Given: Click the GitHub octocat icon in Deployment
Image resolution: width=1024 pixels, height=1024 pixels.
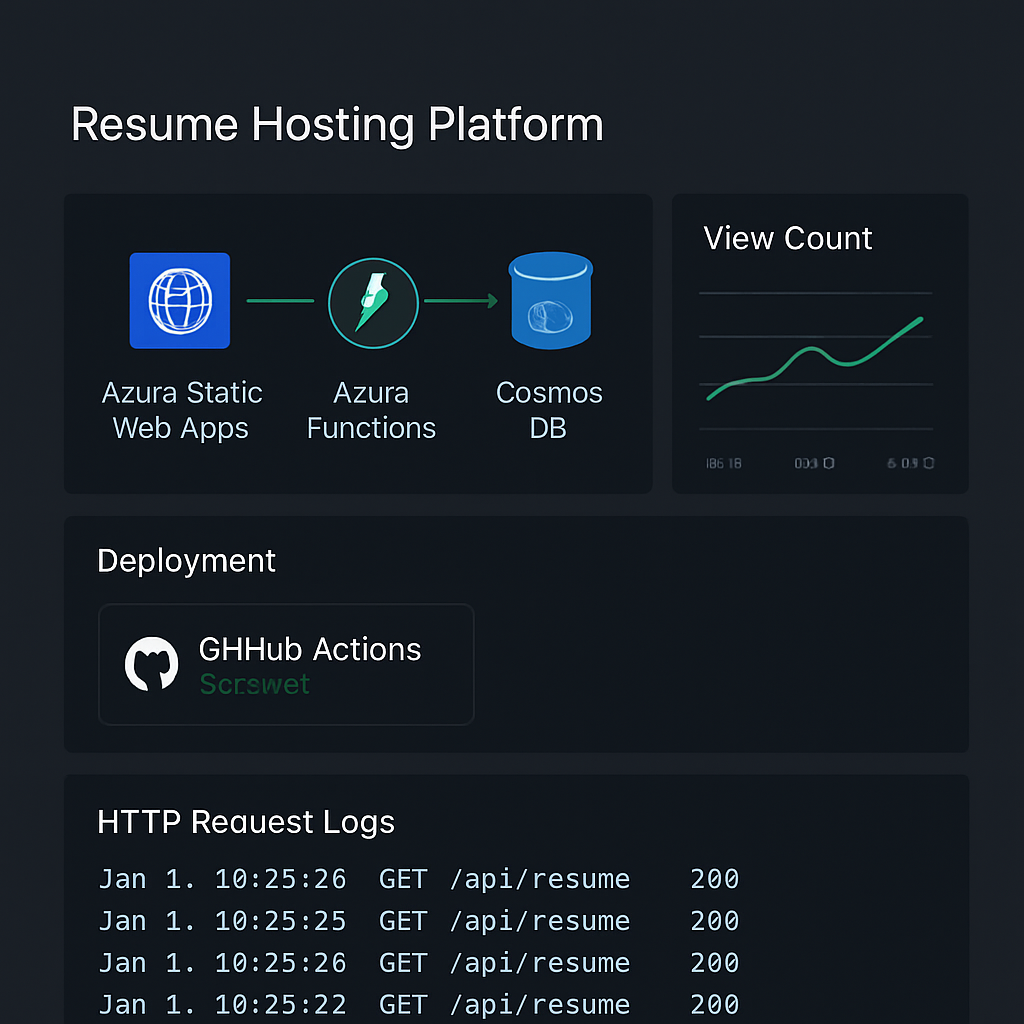Looking at the screenshot, I should [x=152, y=664].
